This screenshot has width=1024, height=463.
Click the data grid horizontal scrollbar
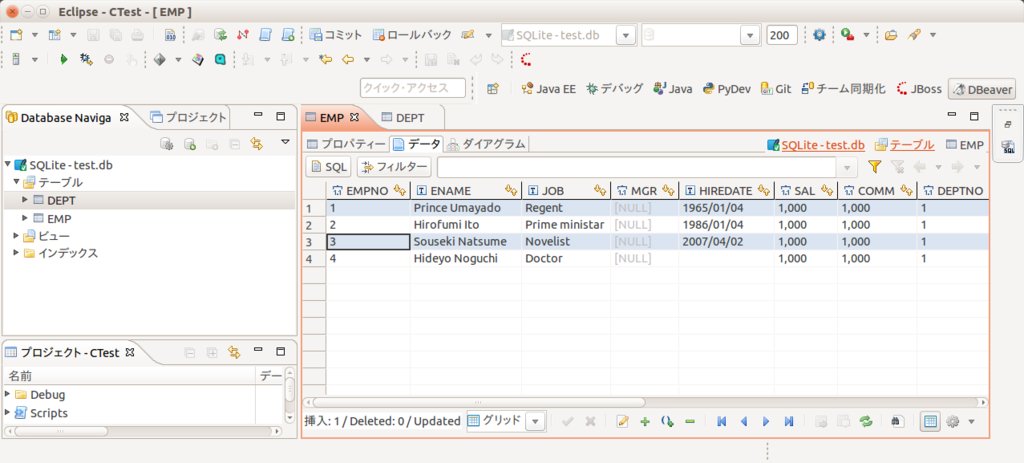479,402
